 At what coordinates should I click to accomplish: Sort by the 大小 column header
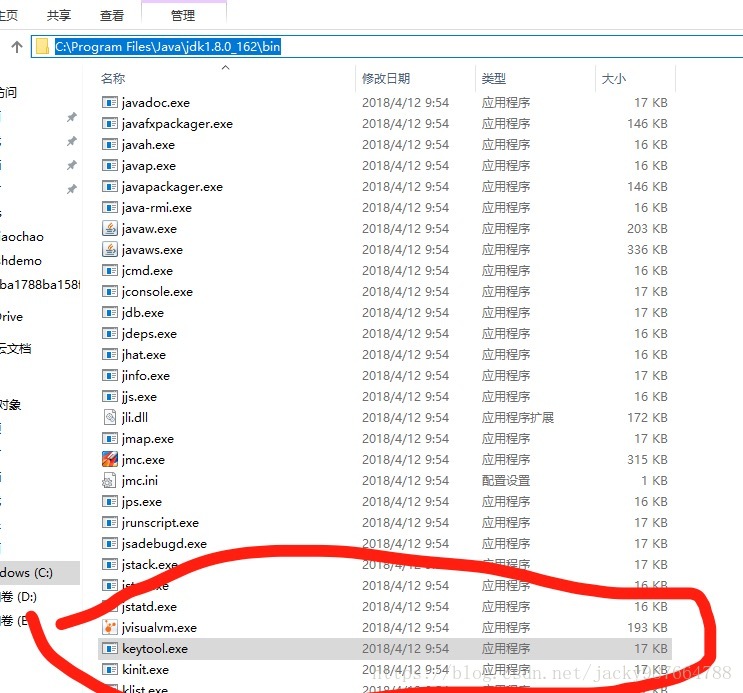613,78
